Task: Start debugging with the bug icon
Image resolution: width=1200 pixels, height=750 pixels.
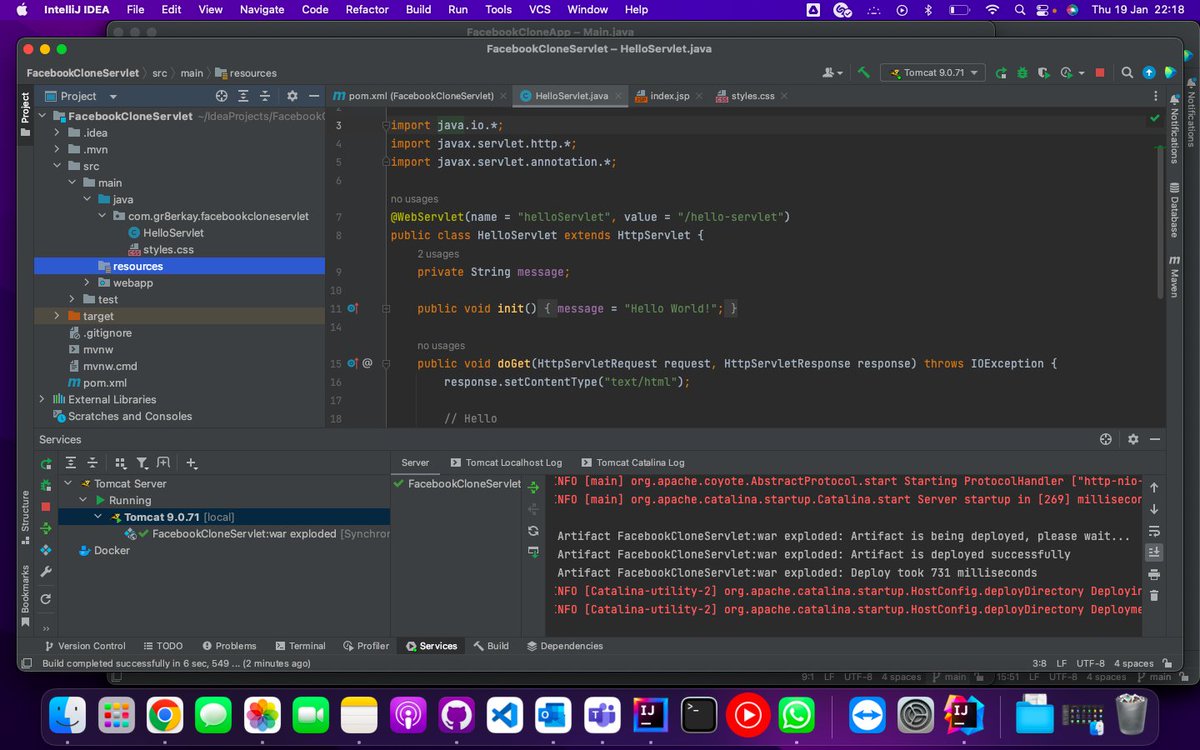Action: coord(1021,73)
